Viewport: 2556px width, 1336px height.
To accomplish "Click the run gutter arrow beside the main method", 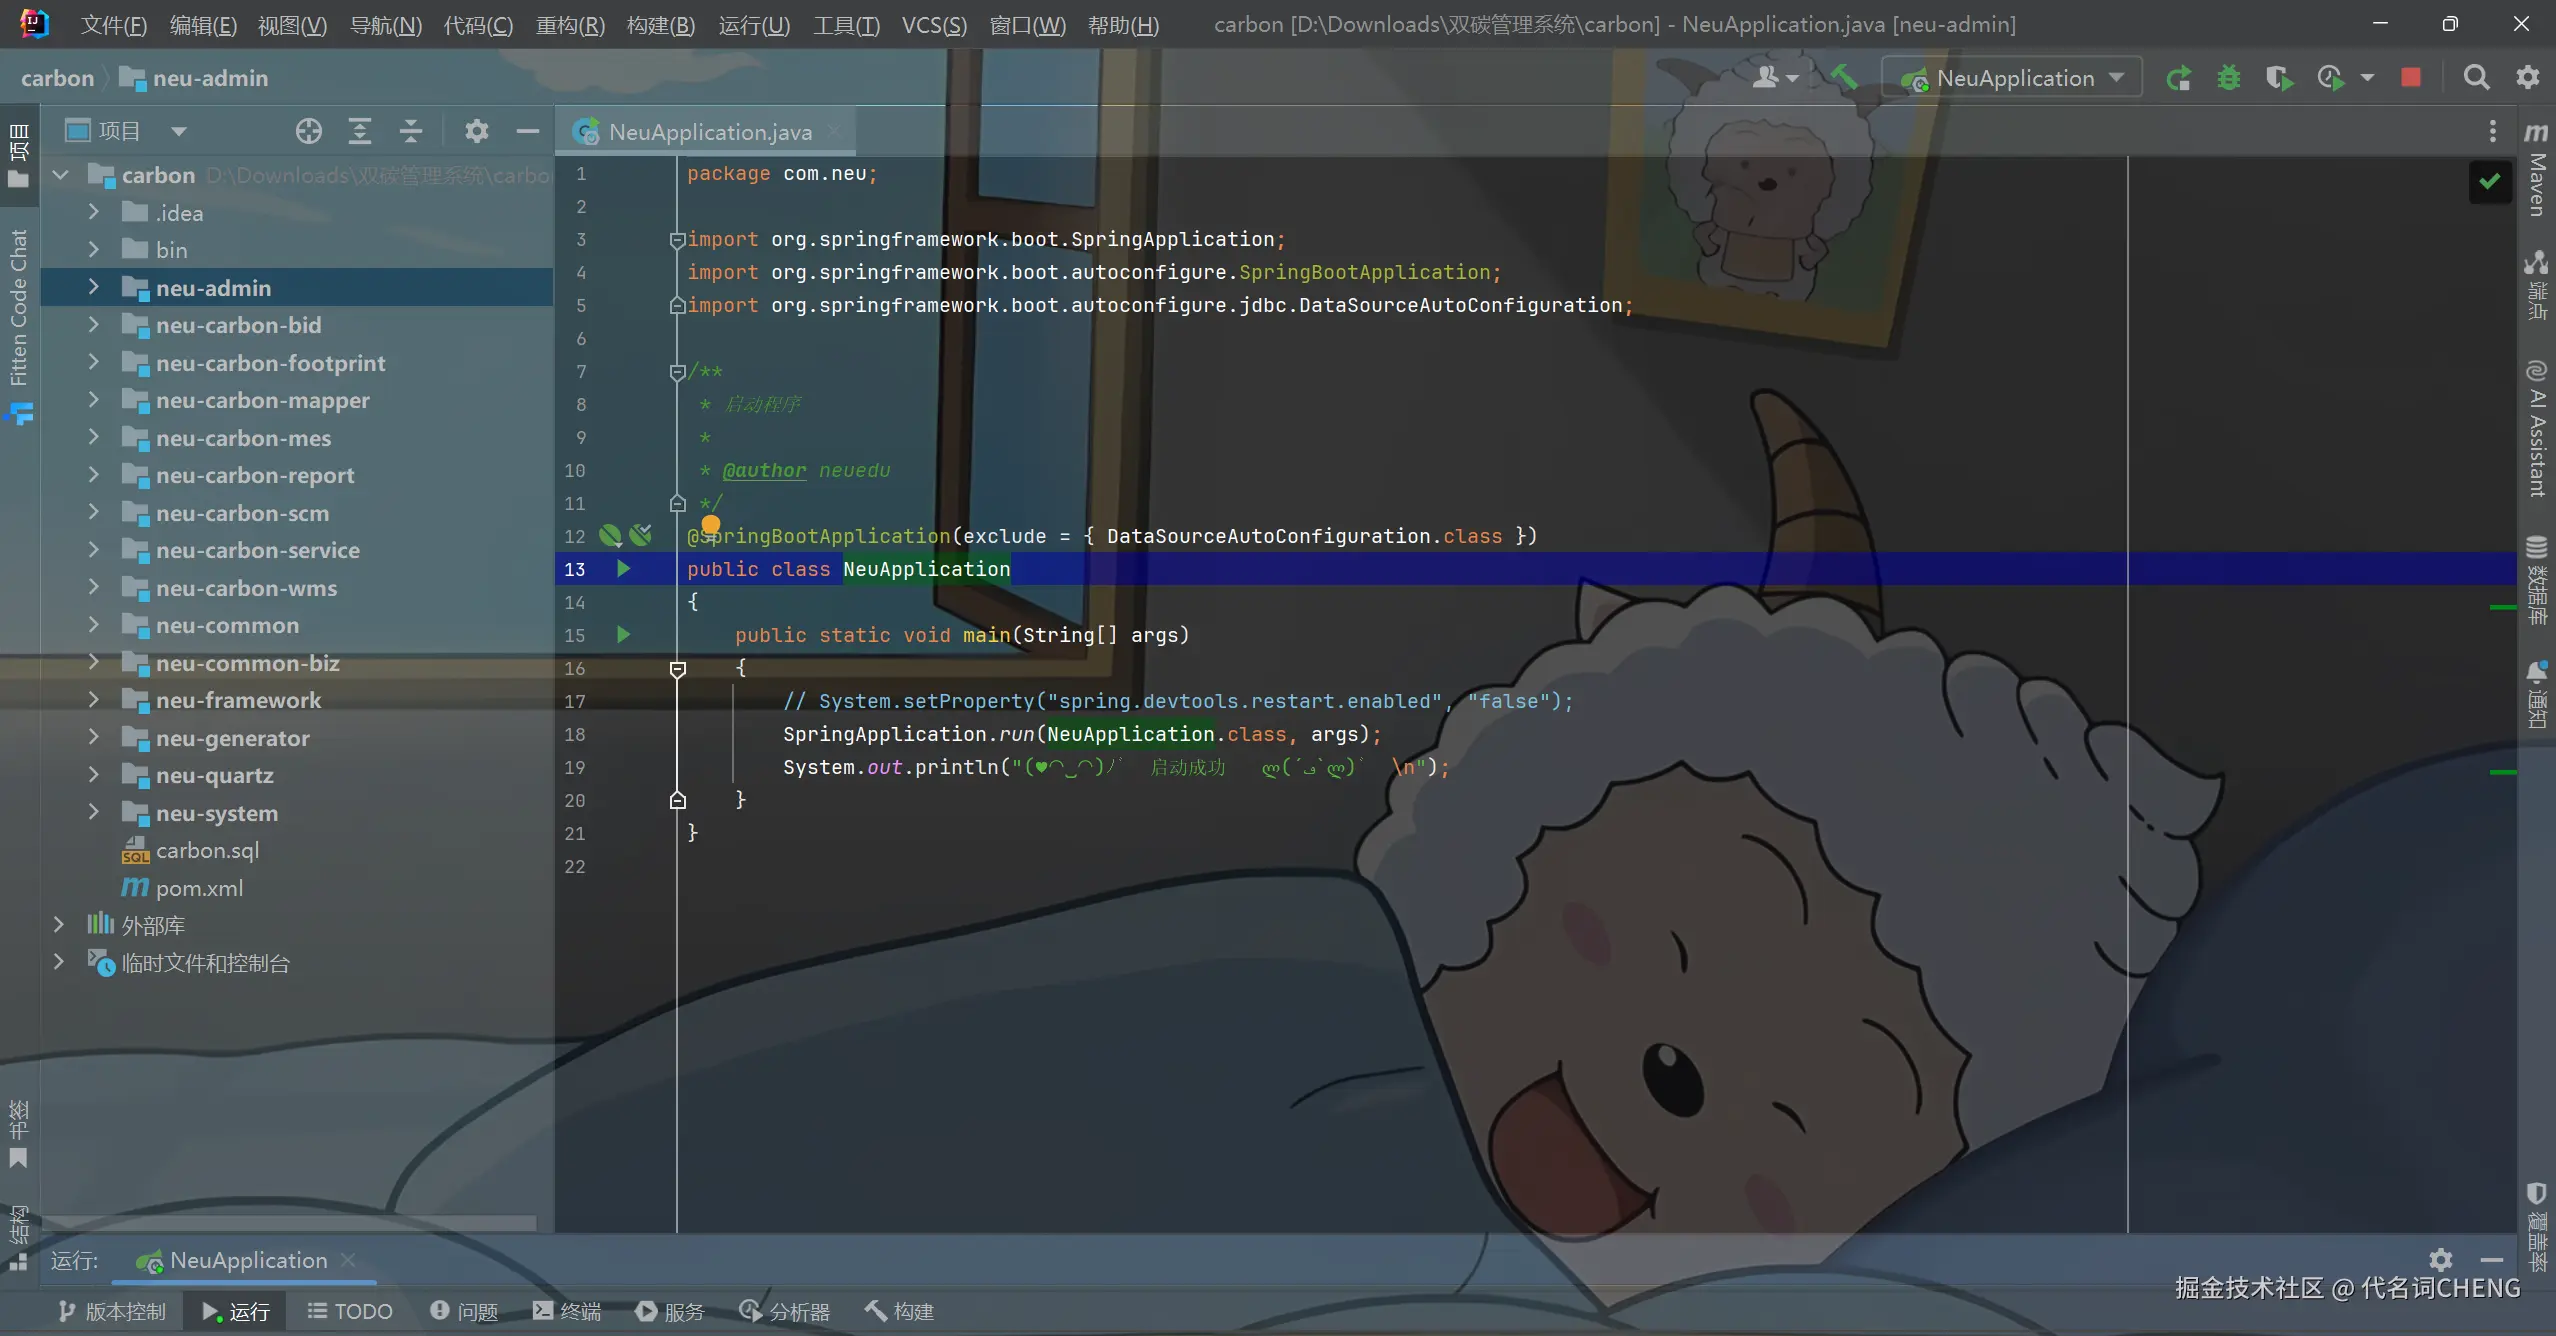I will (623, 635).
